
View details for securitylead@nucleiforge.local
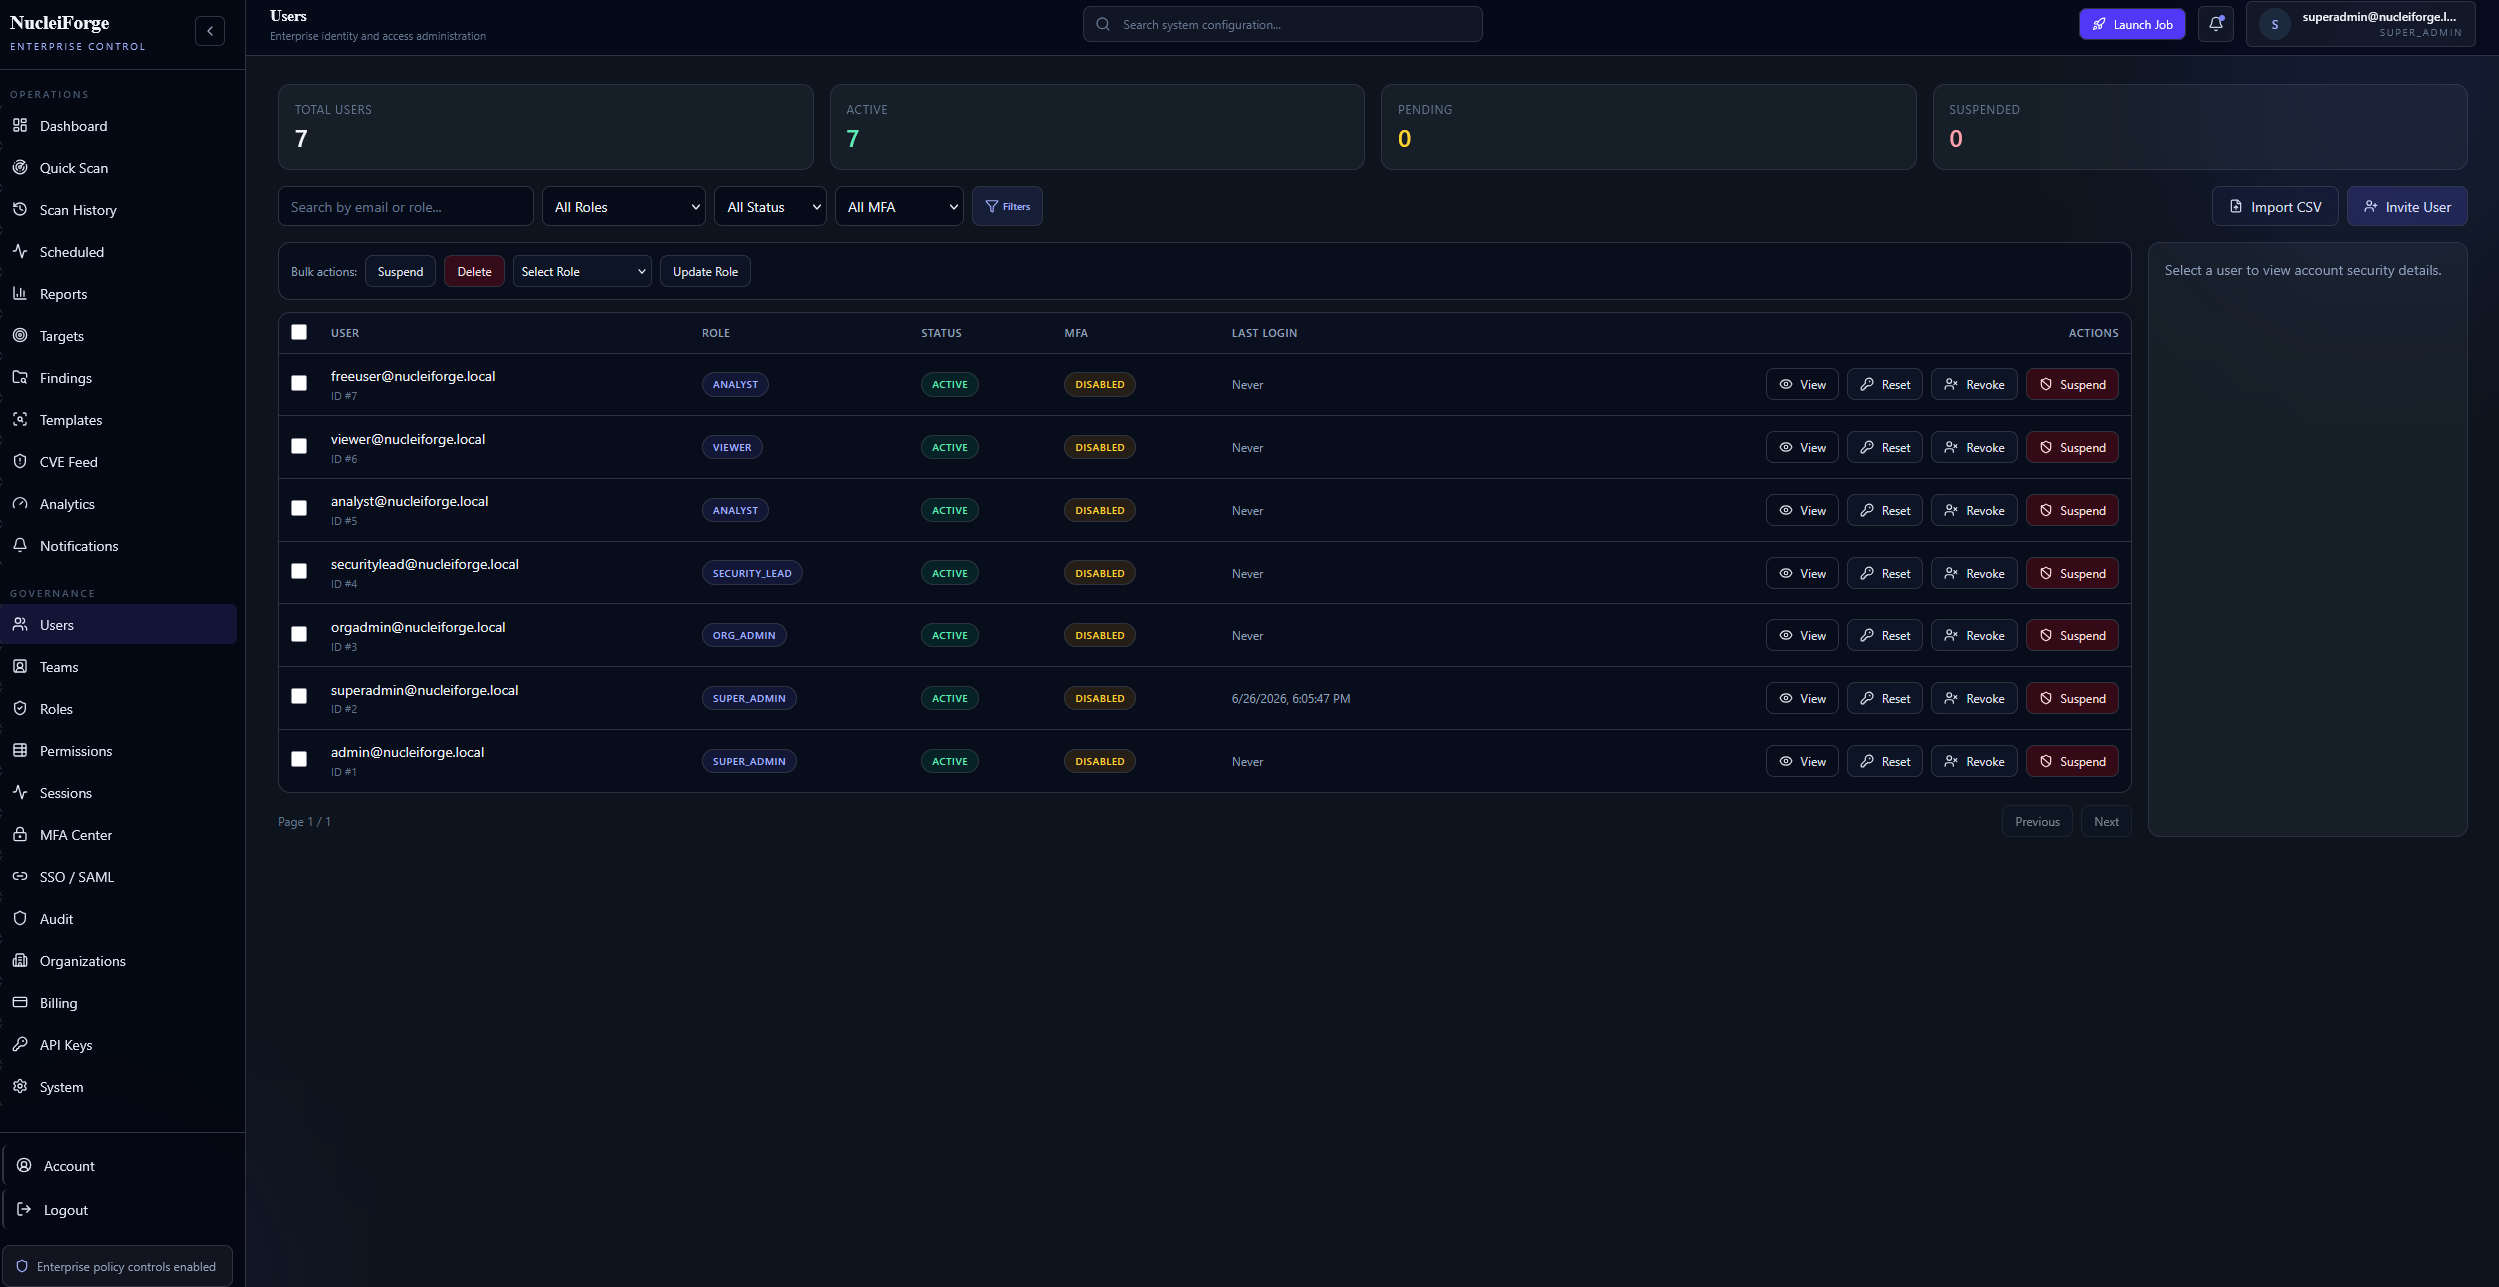[x=1802, y=573]
